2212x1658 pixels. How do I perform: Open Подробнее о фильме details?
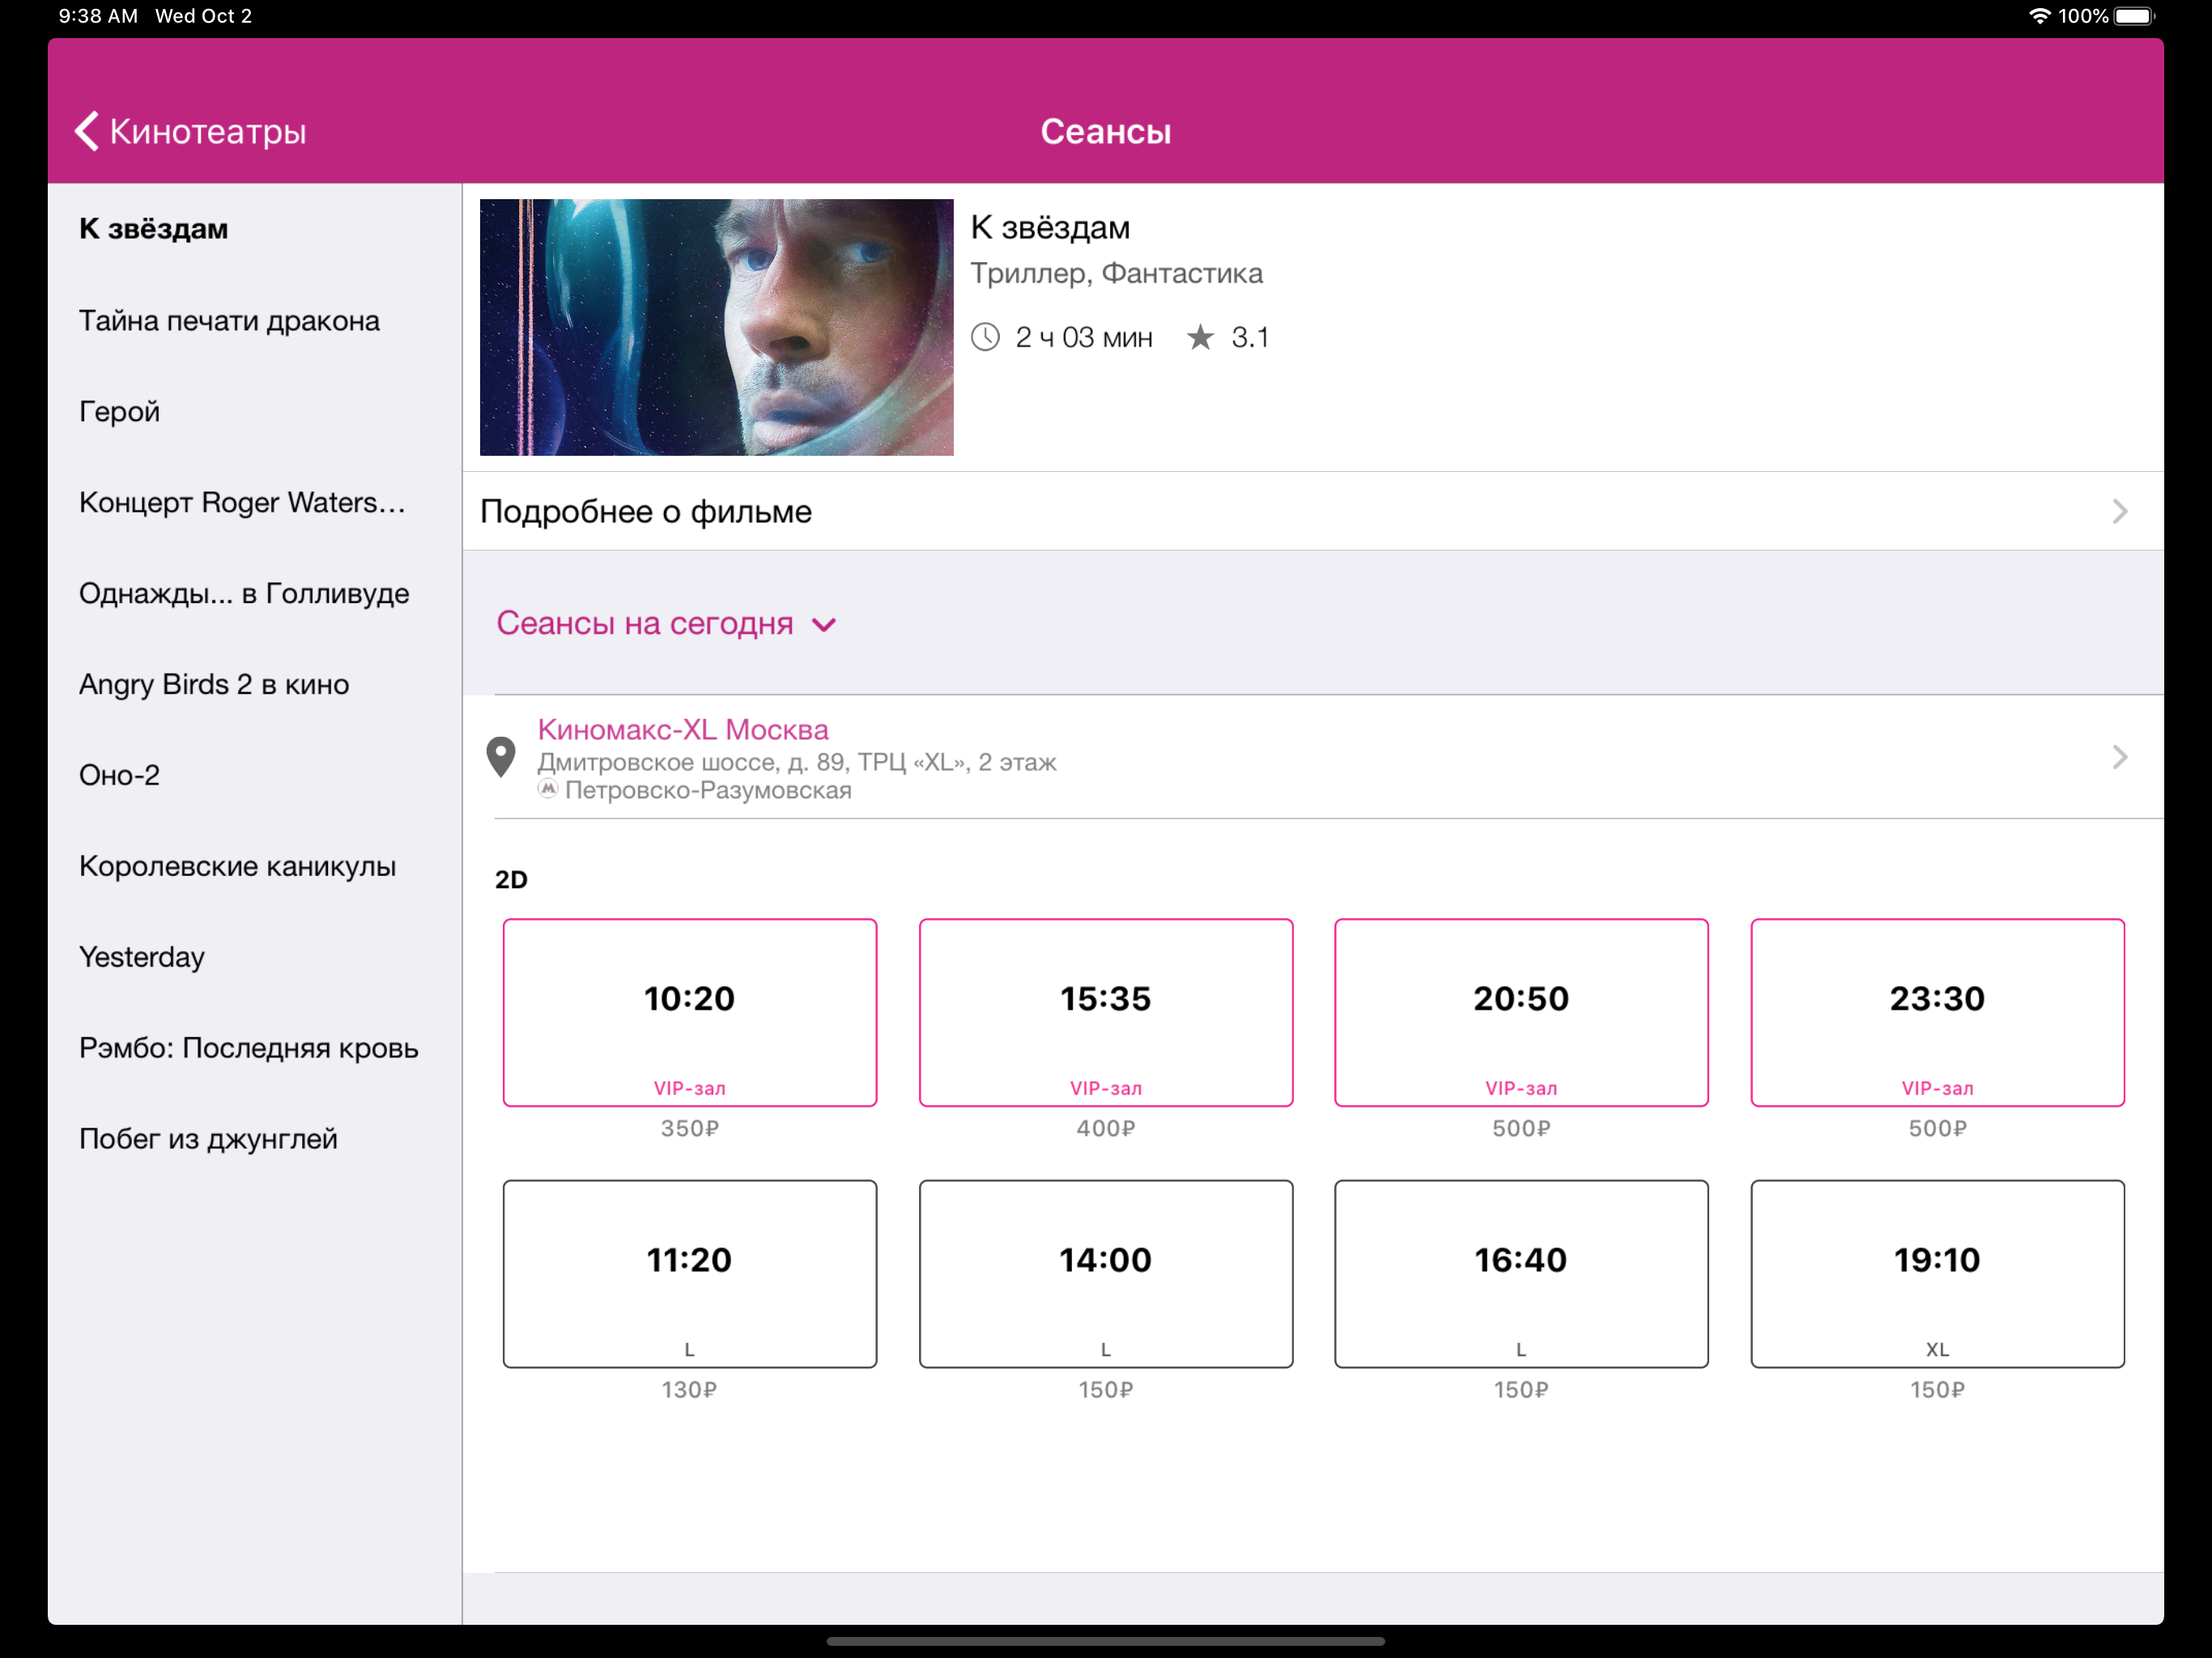[x=1313, y=511]
